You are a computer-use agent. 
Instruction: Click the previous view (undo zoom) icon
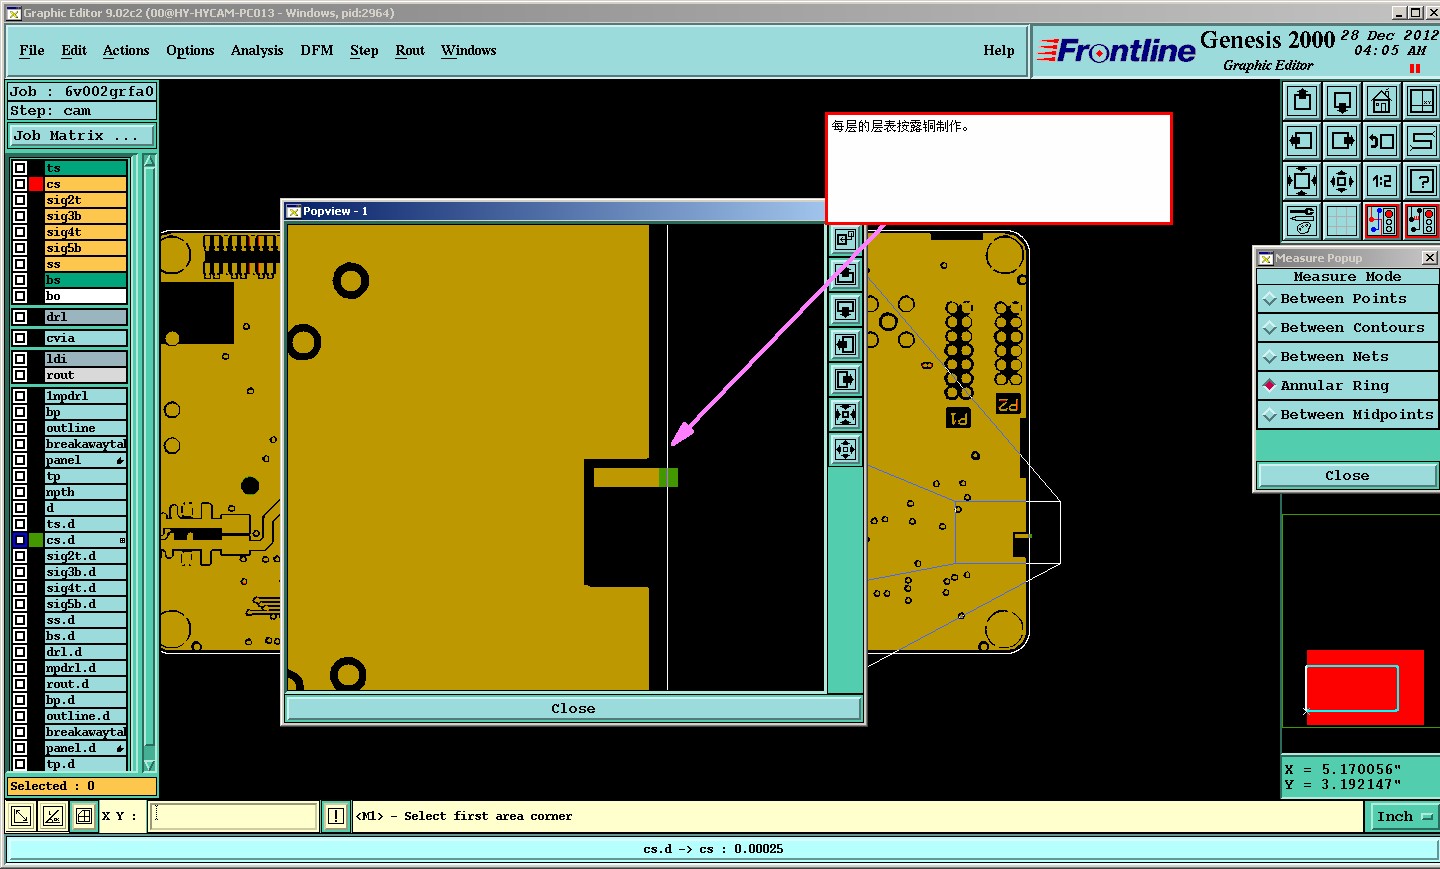(x=1382, y=141)
